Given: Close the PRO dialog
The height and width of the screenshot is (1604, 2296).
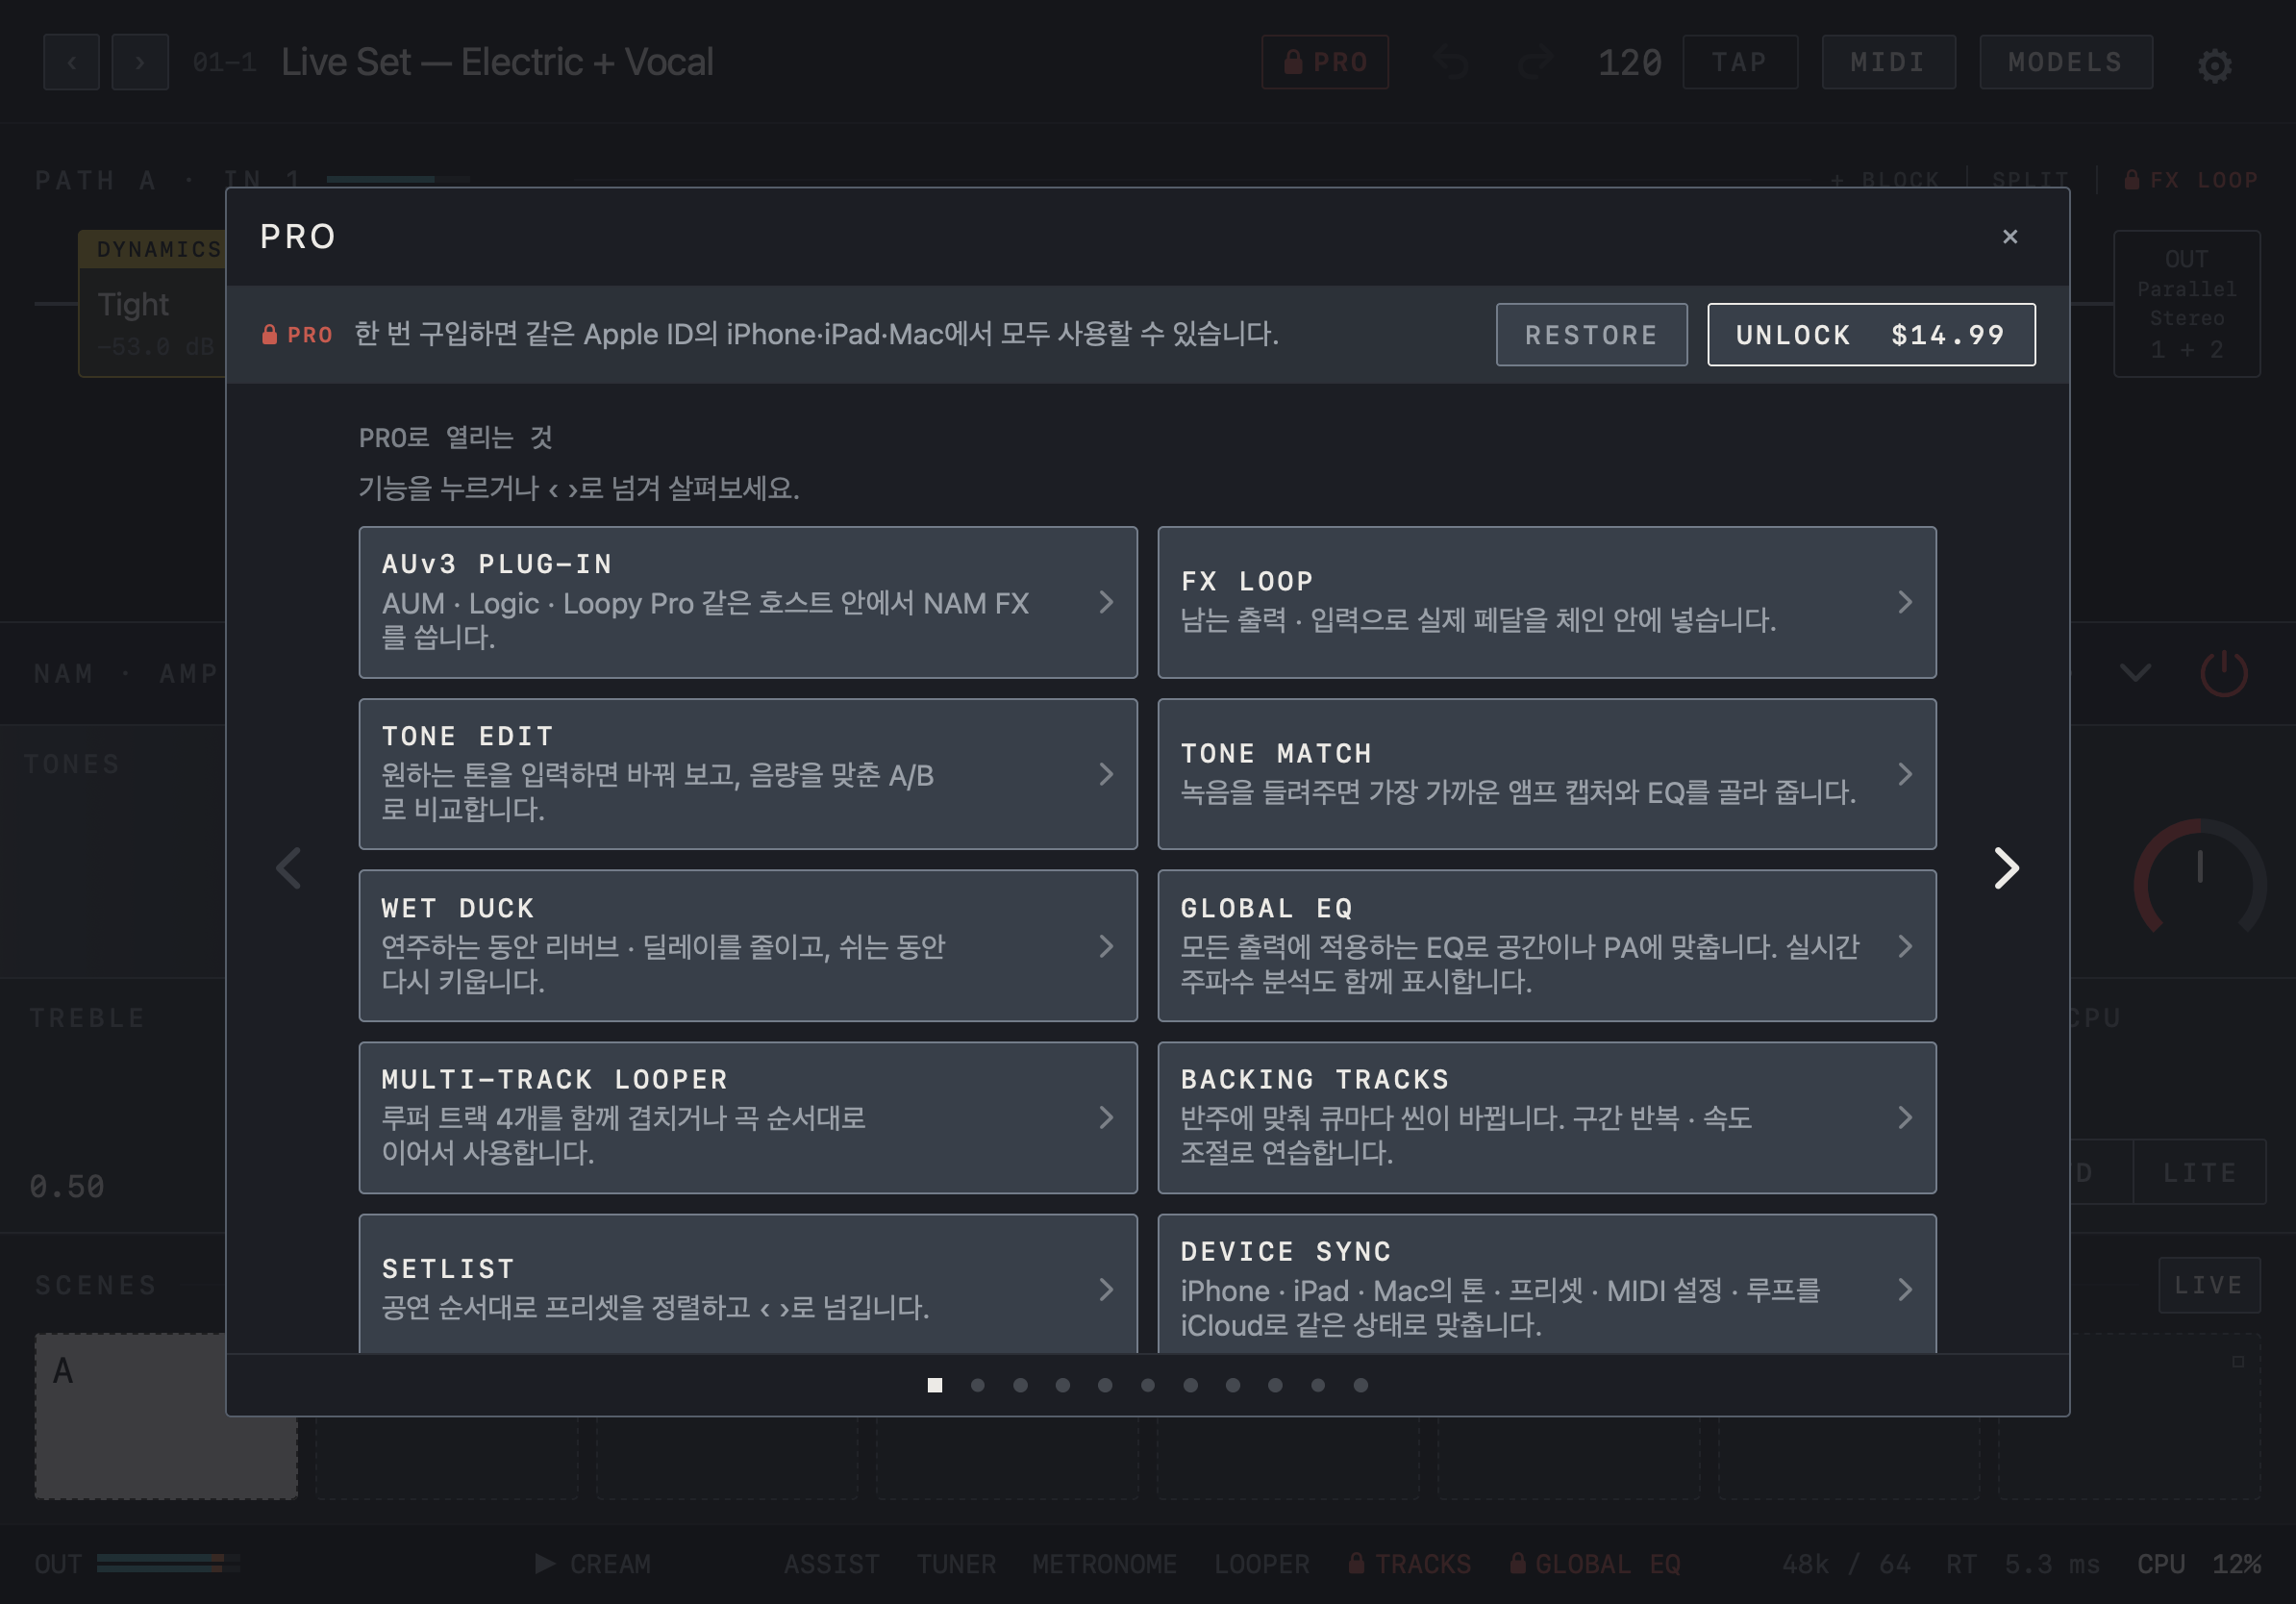Looking at the screenshot, I should 2009,237.
